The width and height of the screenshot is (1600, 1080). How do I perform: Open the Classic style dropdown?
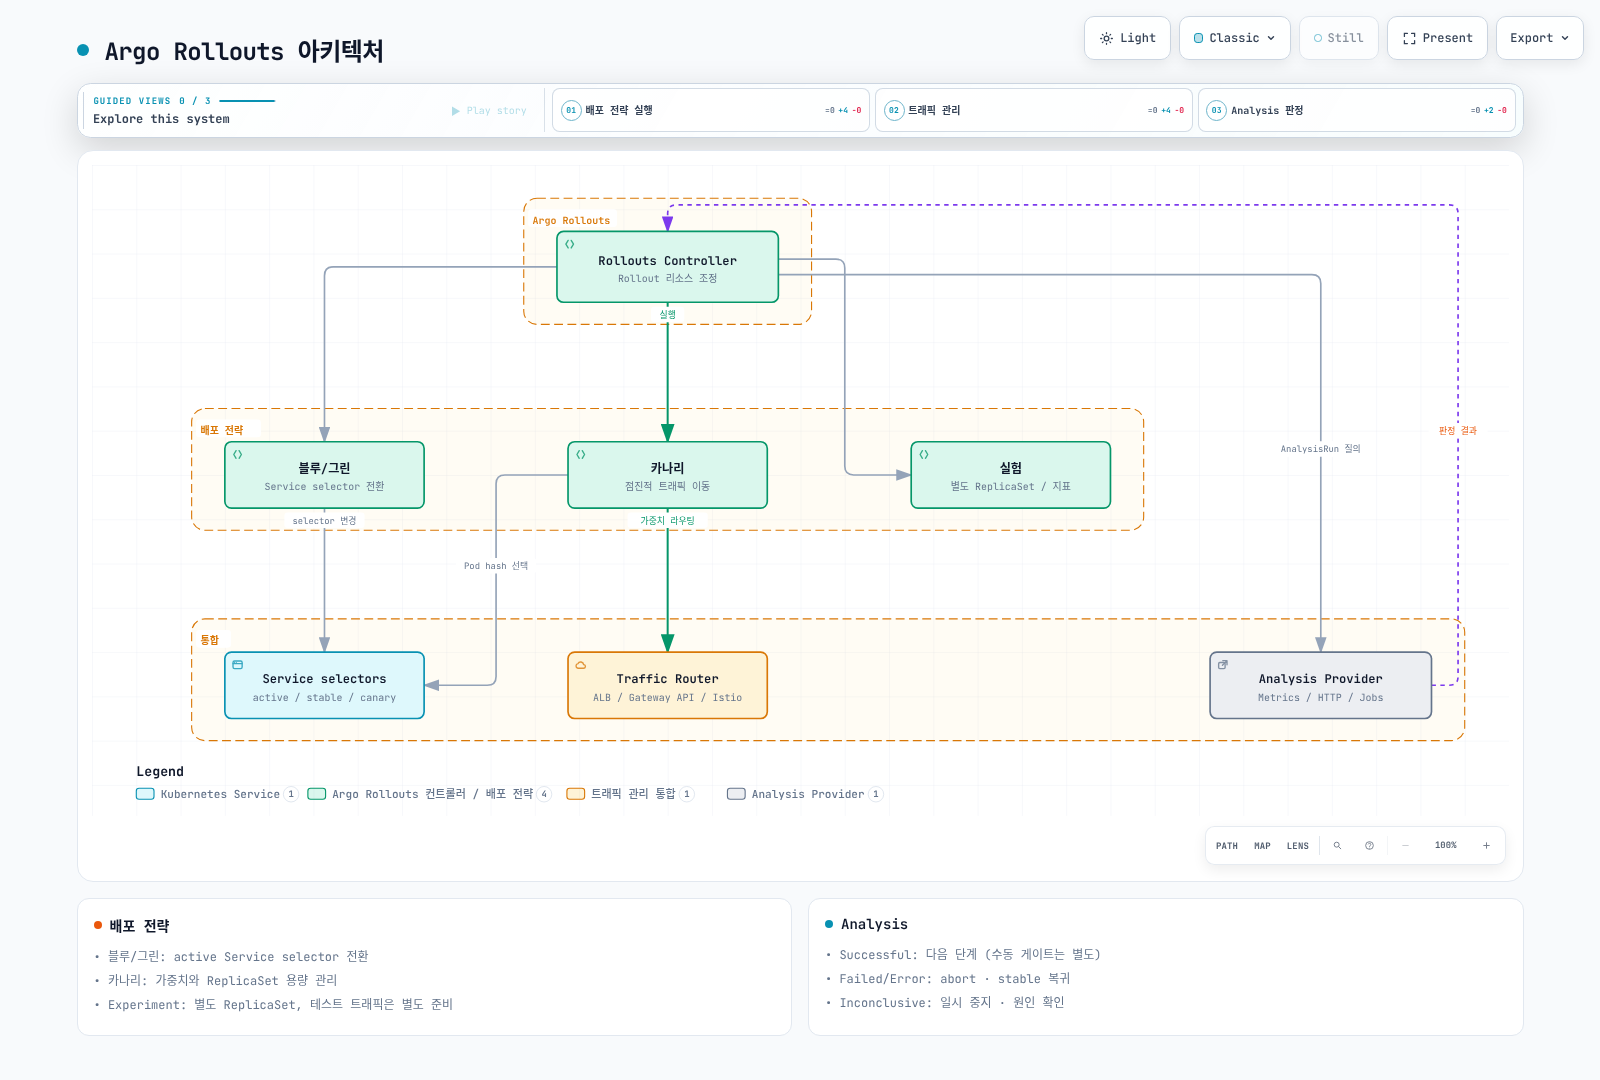coord(1235,38)
